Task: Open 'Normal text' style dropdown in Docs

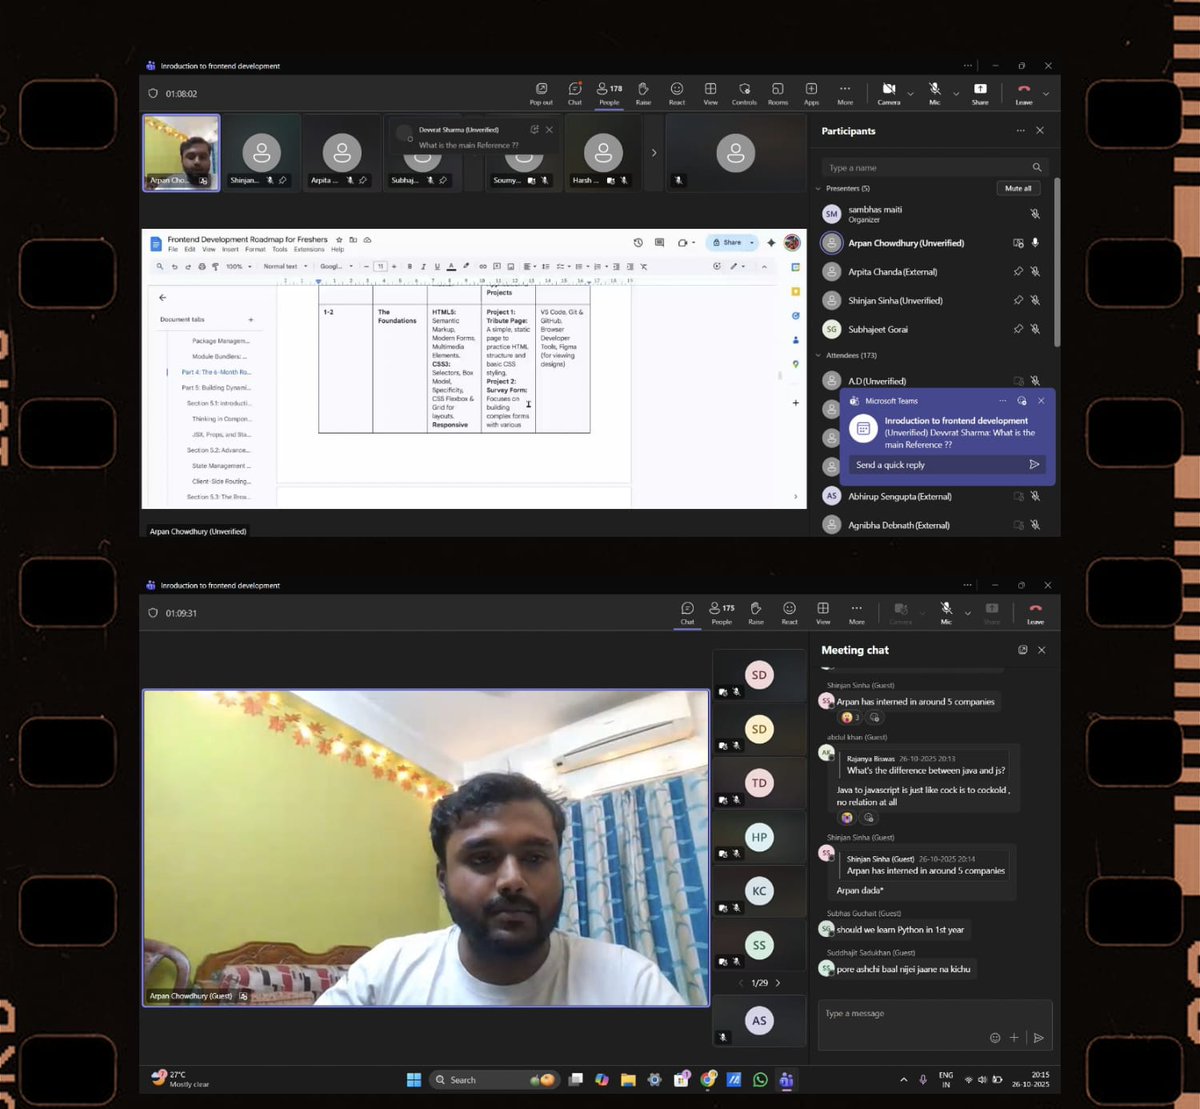Action: pyautogui.click(x=285, y=267)
